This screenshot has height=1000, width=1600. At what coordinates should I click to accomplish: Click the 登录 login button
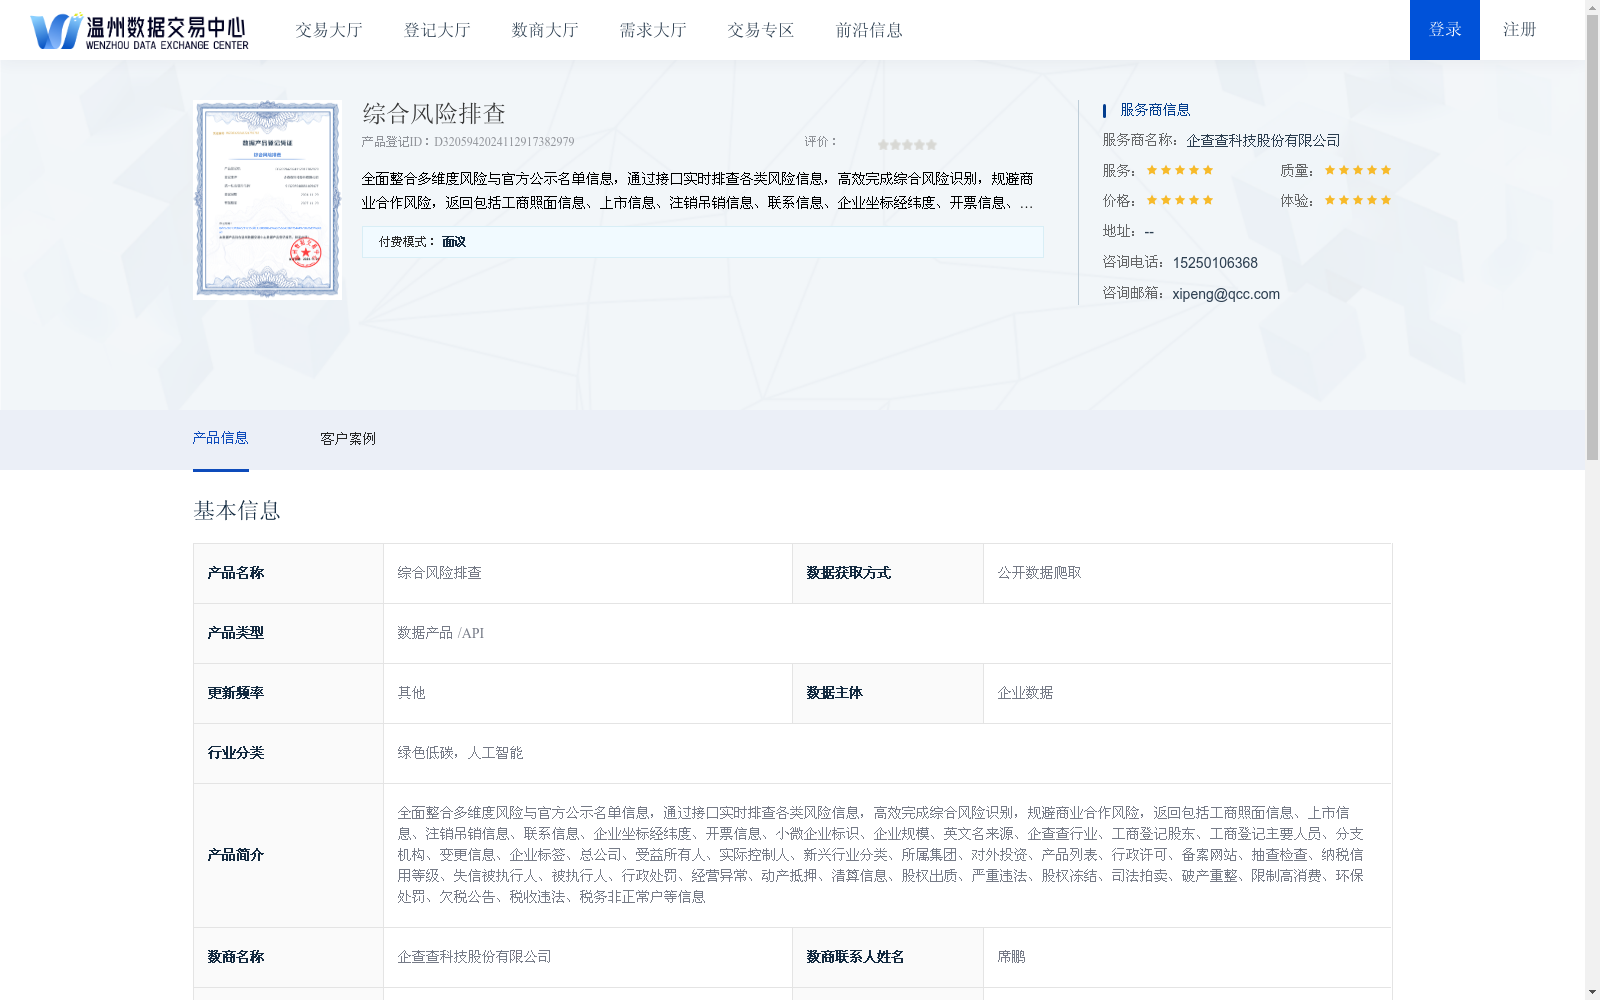pos(1445,30)
